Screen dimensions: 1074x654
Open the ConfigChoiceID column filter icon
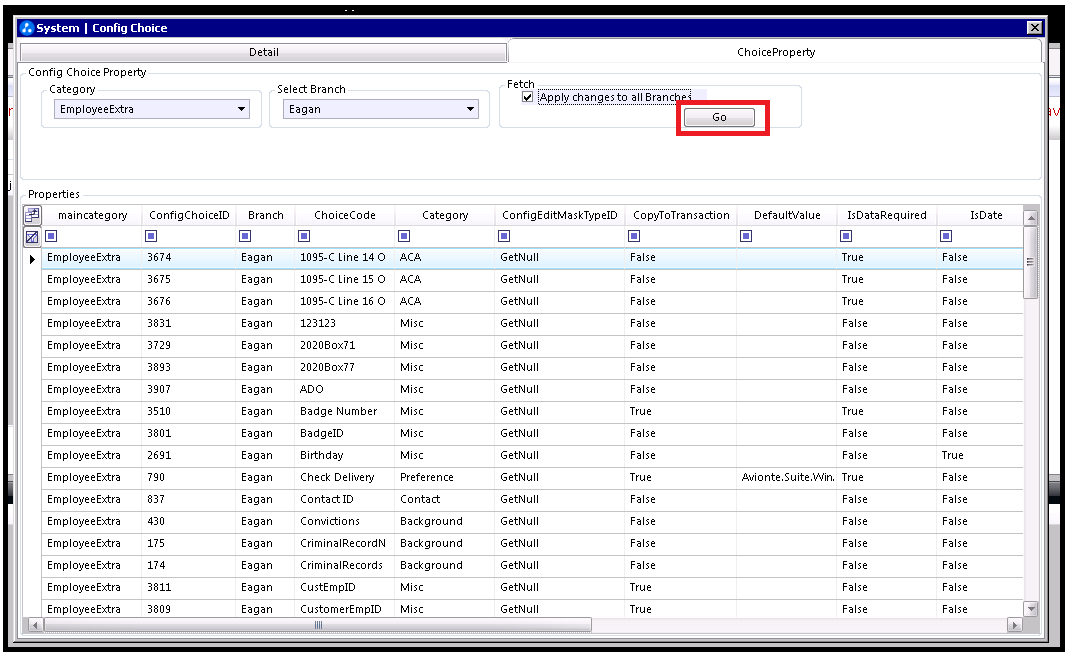tap(151, 236)
